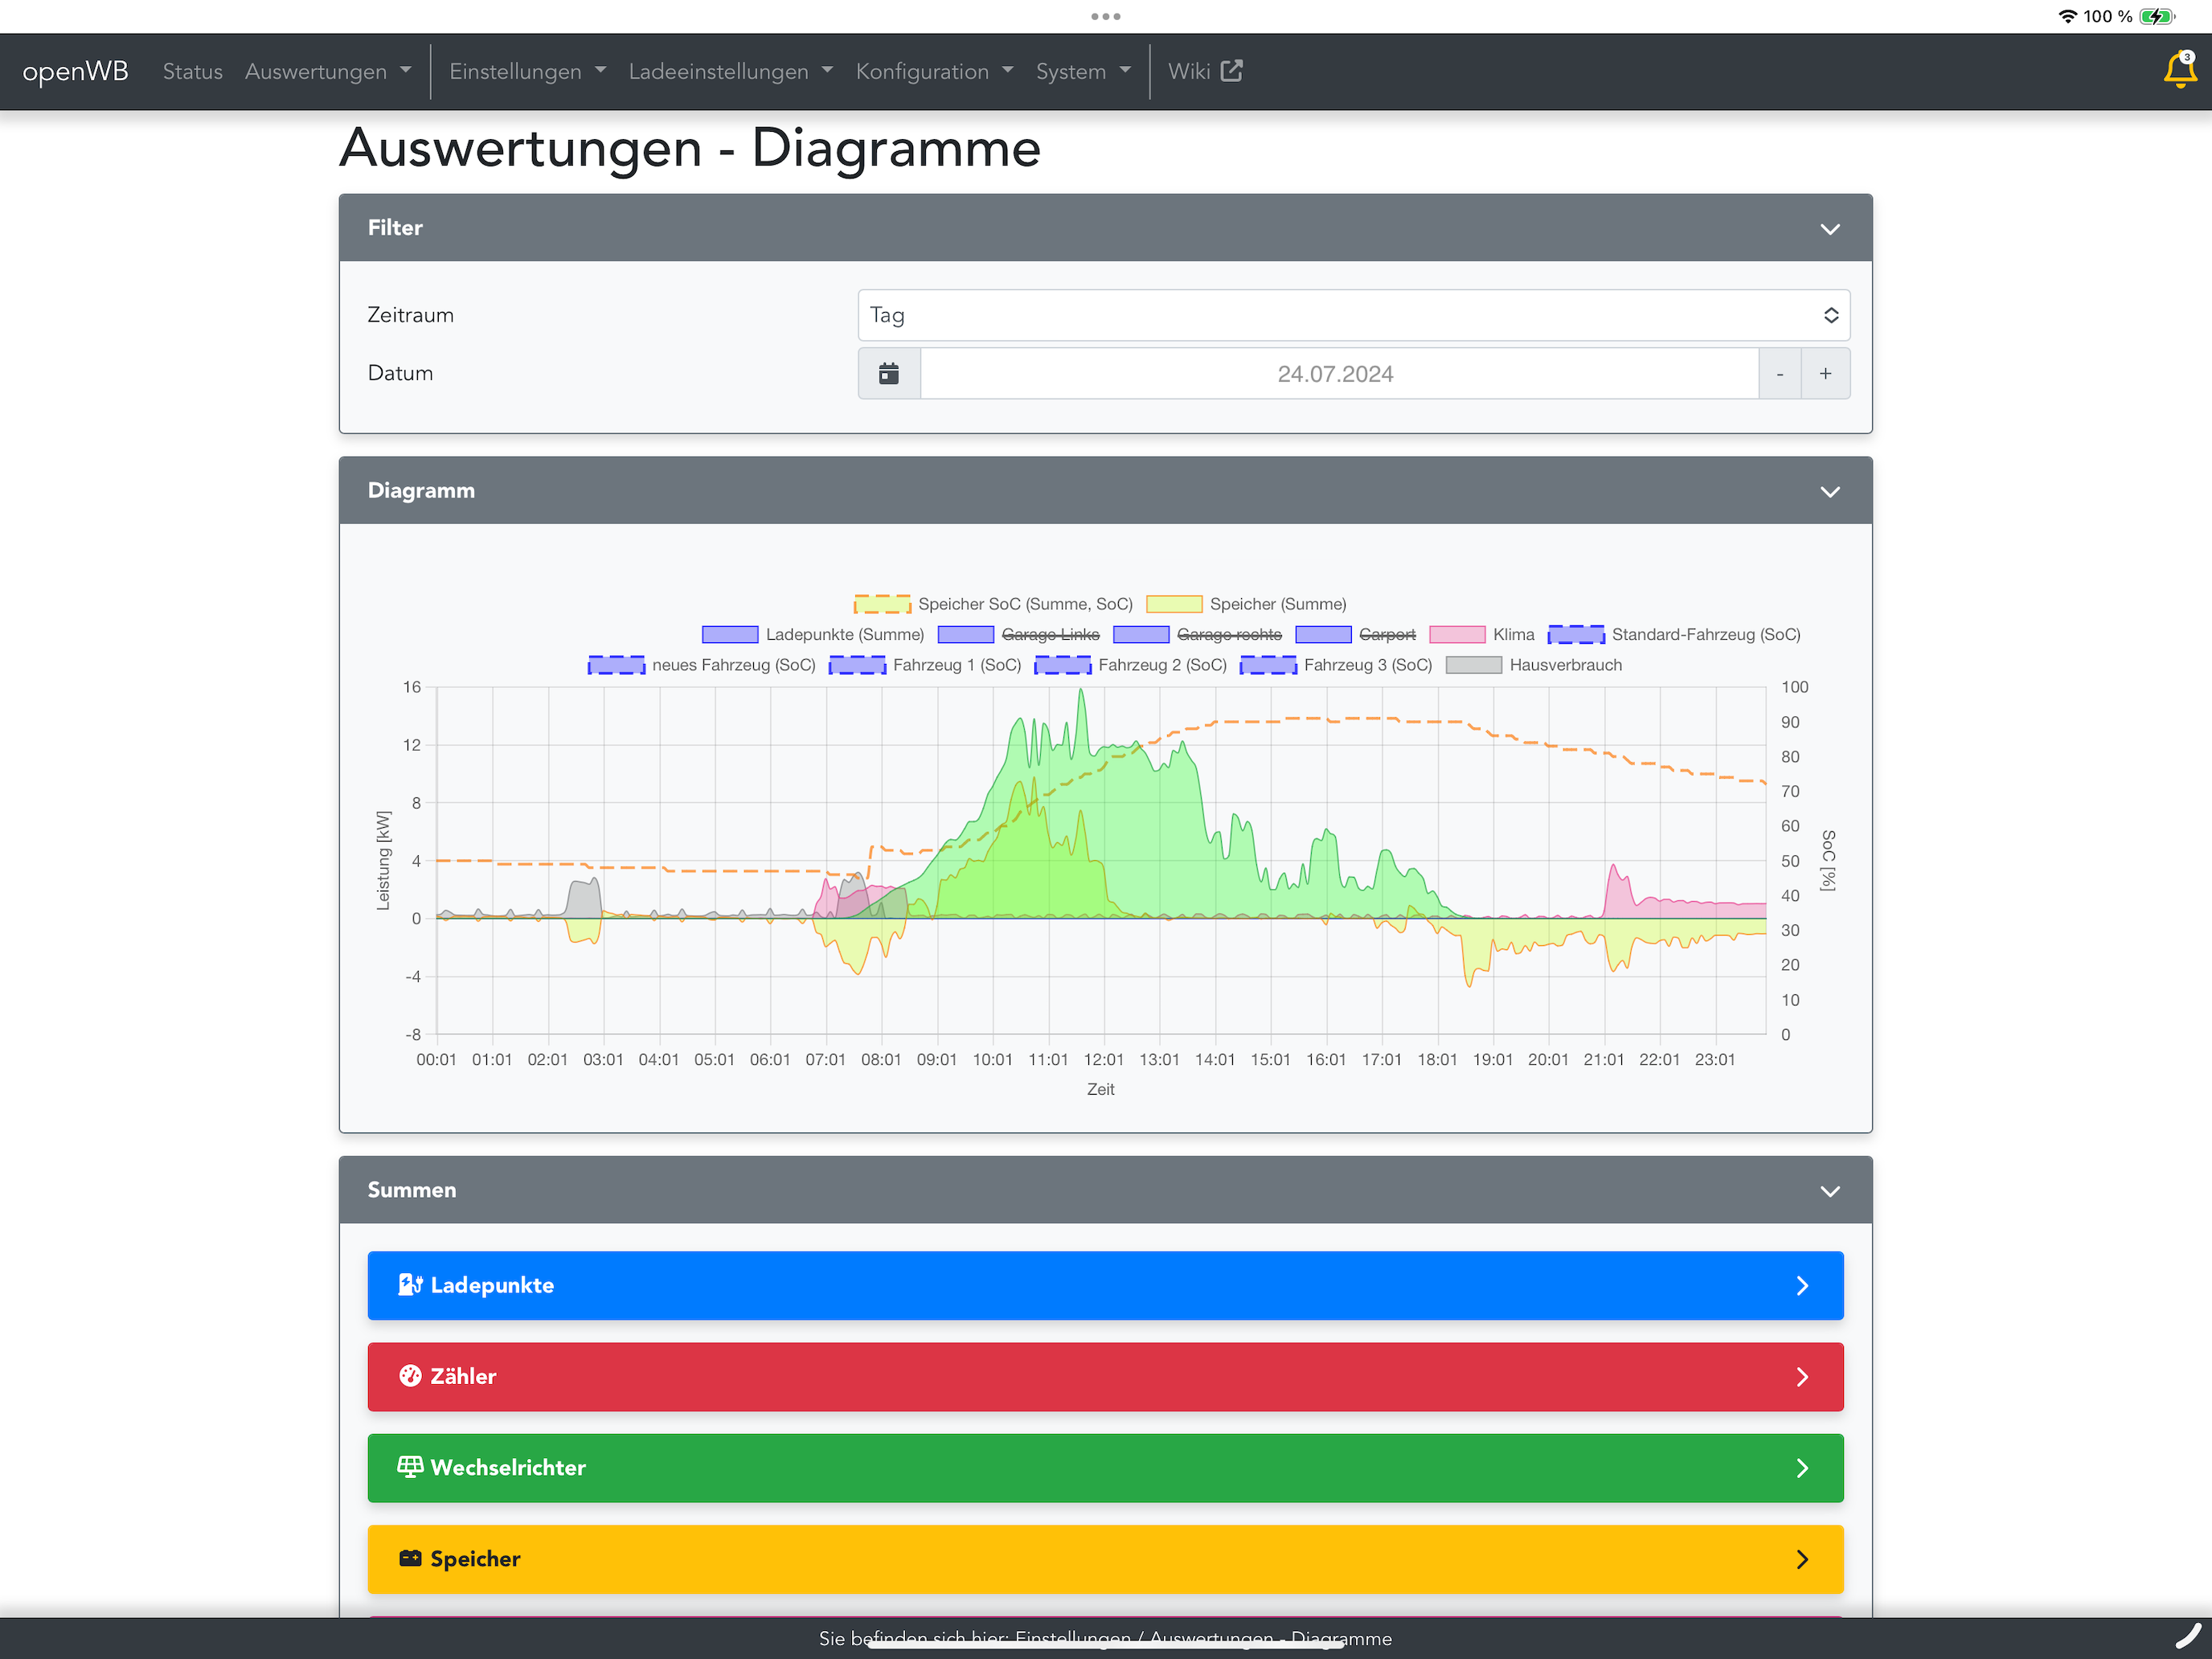Open the notifications bell icon
The height and width of the screenshot is (1659, 2212).
[x=2180, y=70]
